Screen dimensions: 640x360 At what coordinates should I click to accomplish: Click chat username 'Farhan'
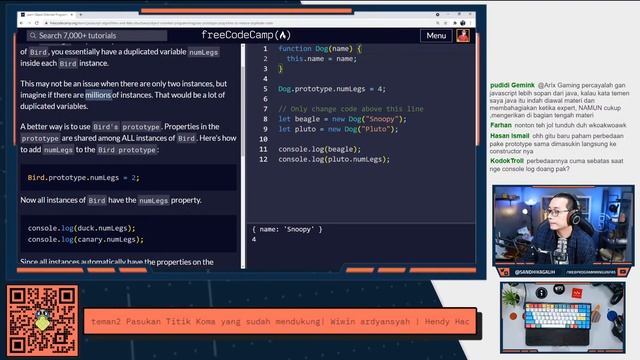pyautogui.click(x=501, y=125)
